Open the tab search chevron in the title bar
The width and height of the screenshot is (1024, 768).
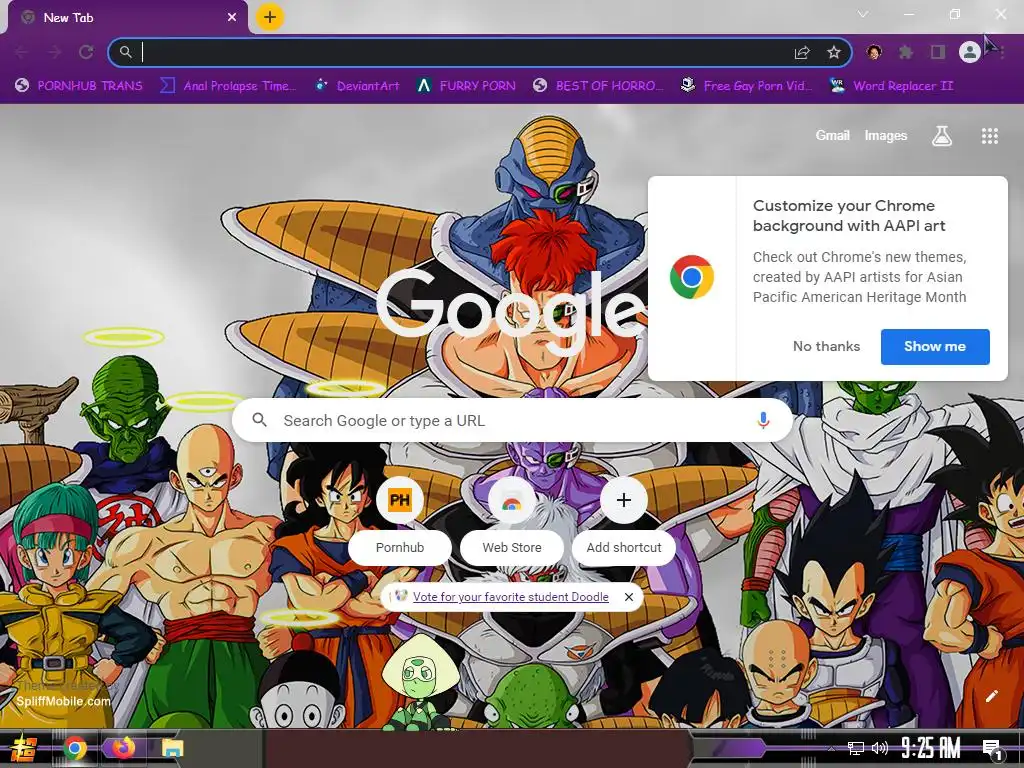tap(863, 14)
